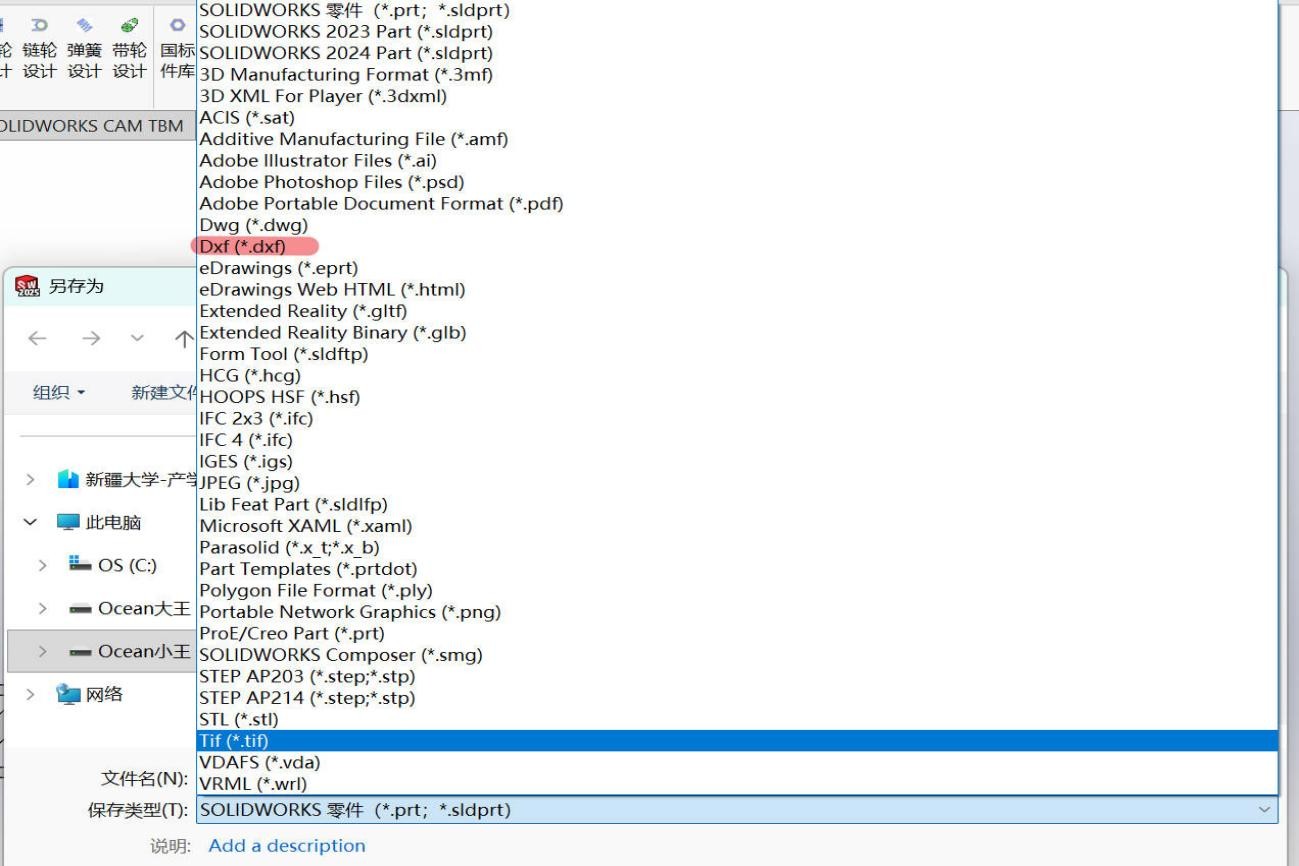Screen dimensions: 1299x866
Task: Open the recent locations chevron dropdown
Action: pos(138,338)
